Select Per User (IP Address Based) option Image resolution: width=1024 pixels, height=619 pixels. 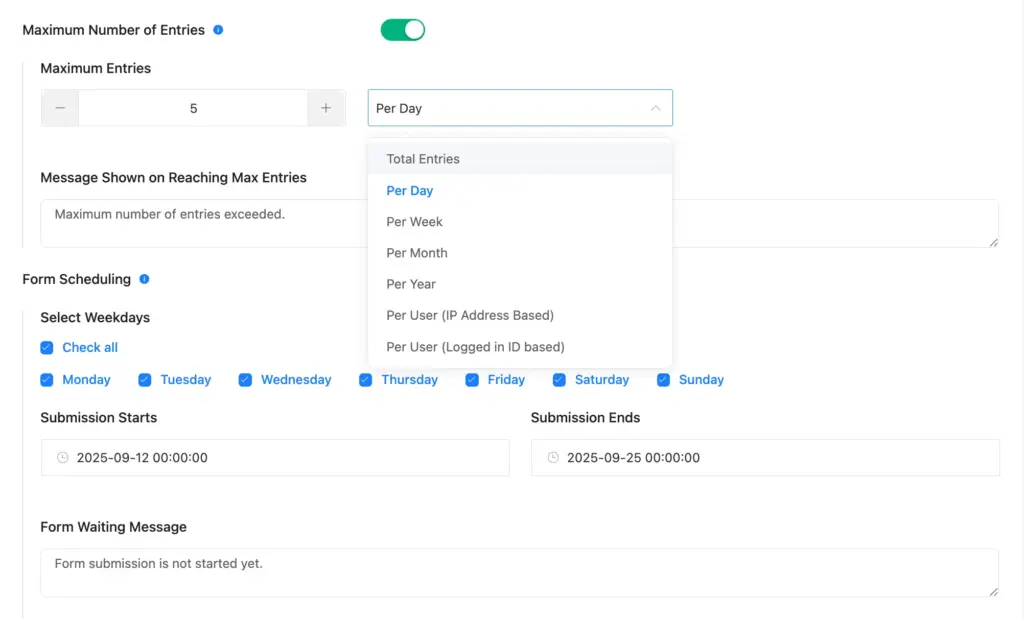[470, 315]
